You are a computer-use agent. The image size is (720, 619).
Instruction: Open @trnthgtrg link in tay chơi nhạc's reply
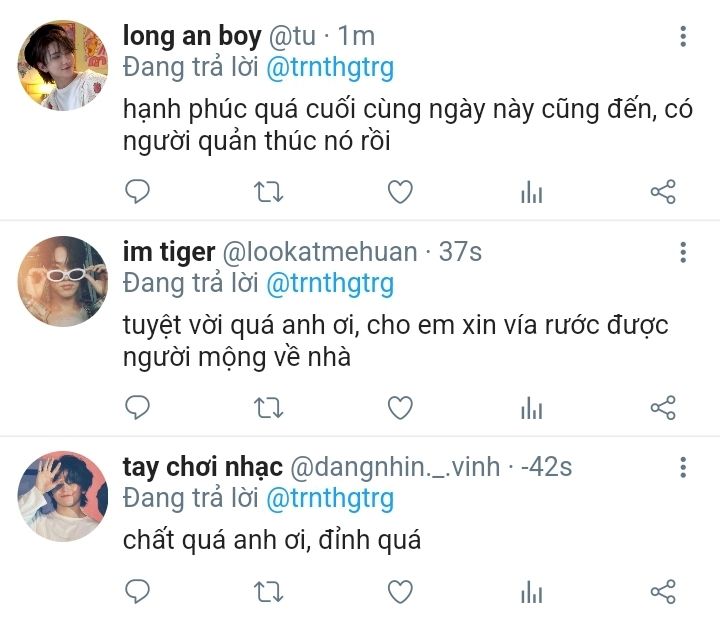329,498
